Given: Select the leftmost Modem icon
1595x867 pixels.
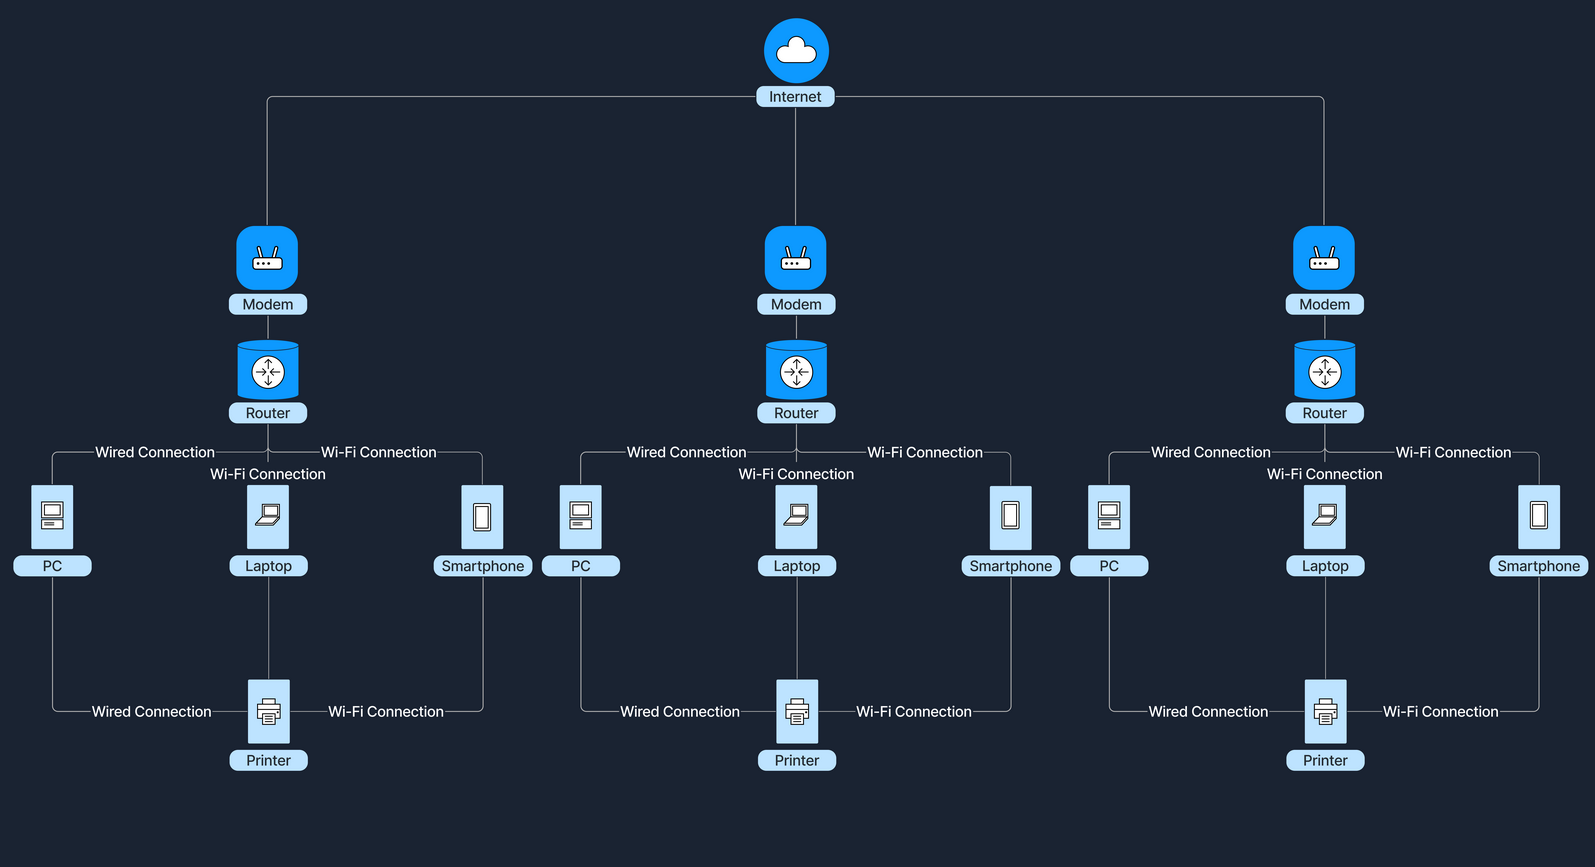Looking at the screenshot, I should (267, 258).
